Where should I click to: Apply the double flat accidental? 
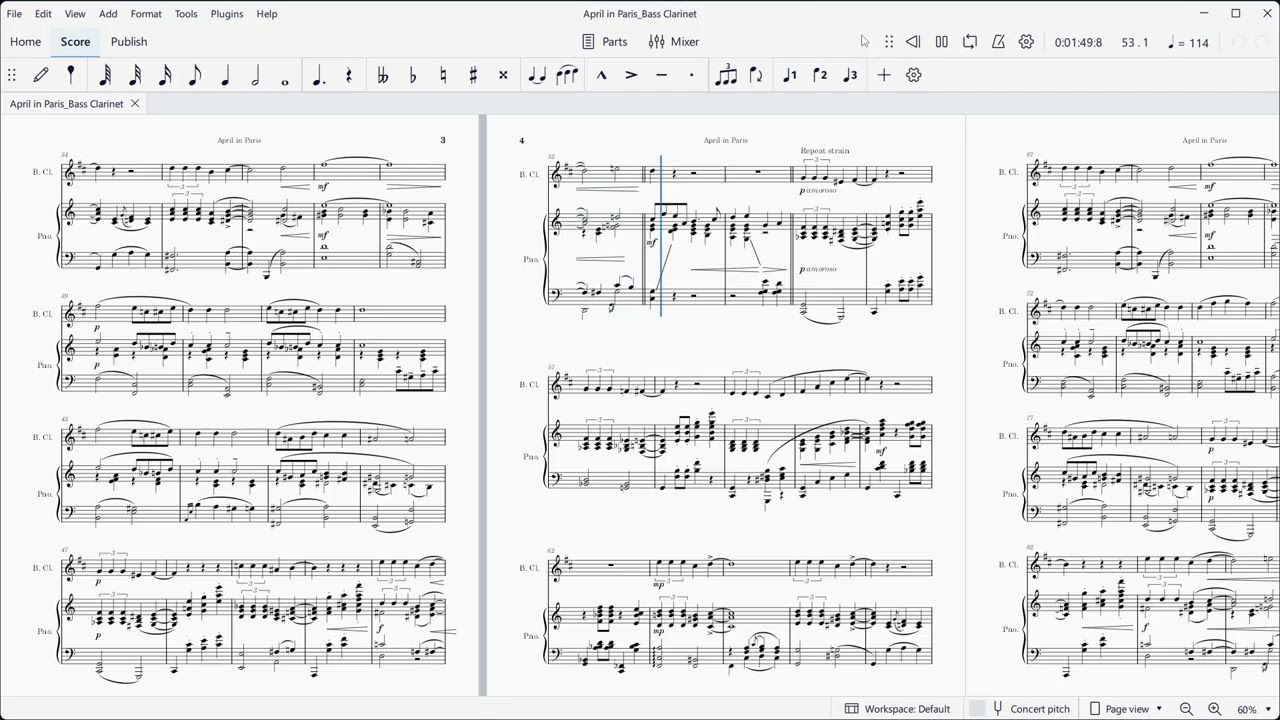tap(382, 75)
